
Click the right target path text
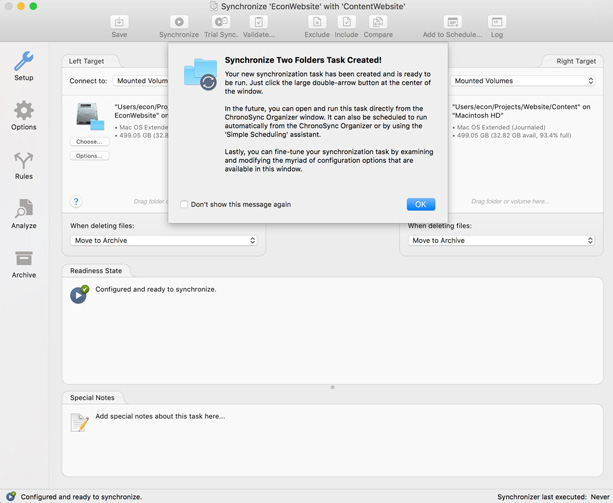[x=521, y=111]
